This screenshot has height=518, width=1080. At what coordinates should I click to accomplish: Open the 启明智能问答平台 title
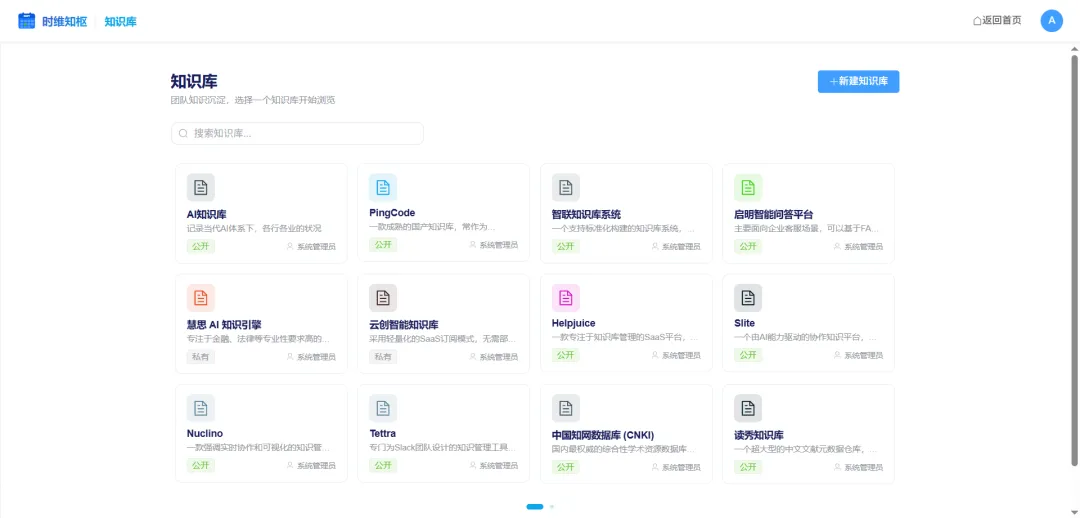pos(773,214)
